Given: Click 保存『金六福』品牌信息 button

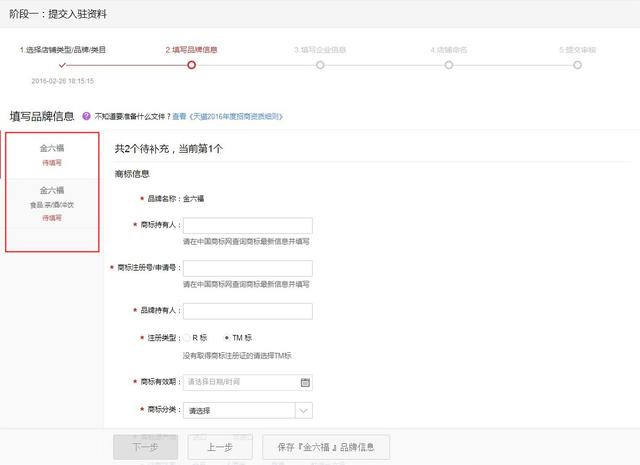Looking at the screenshot, I should (x=326, y=447).
